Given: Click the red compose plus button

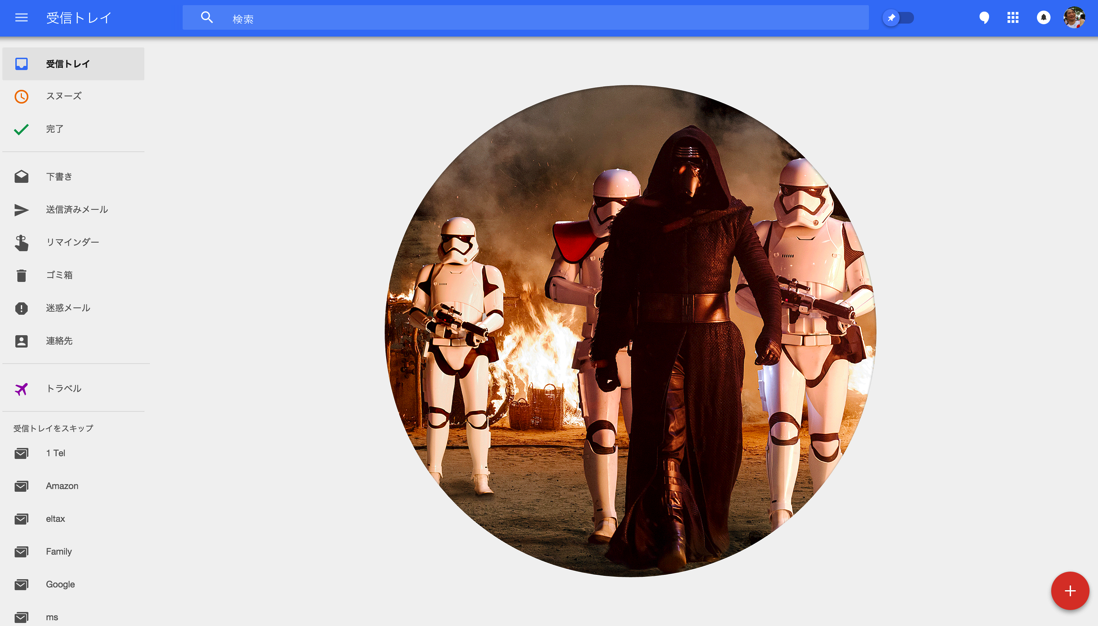Looking at the screenshot, I should pos(1070,591).
